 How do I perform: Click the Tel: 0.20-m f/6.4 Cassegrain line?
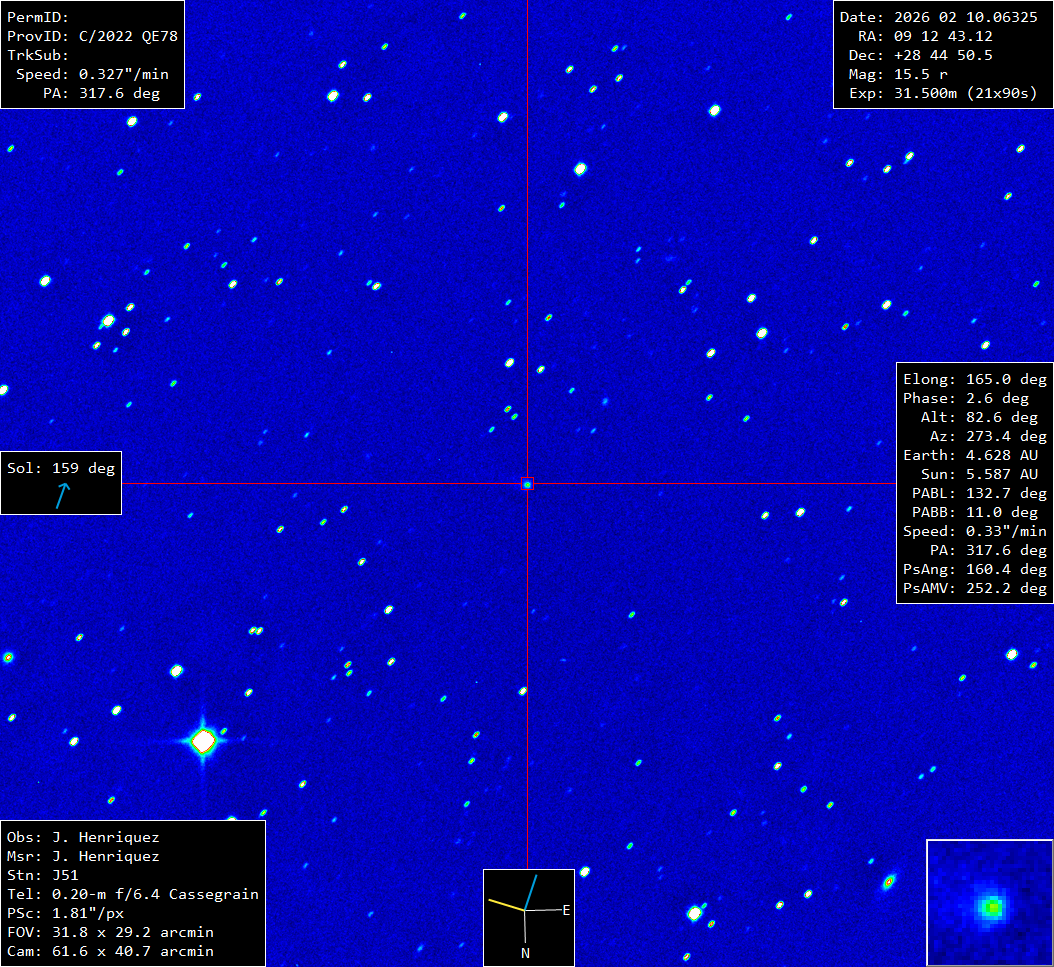click(x=132, y=894)
